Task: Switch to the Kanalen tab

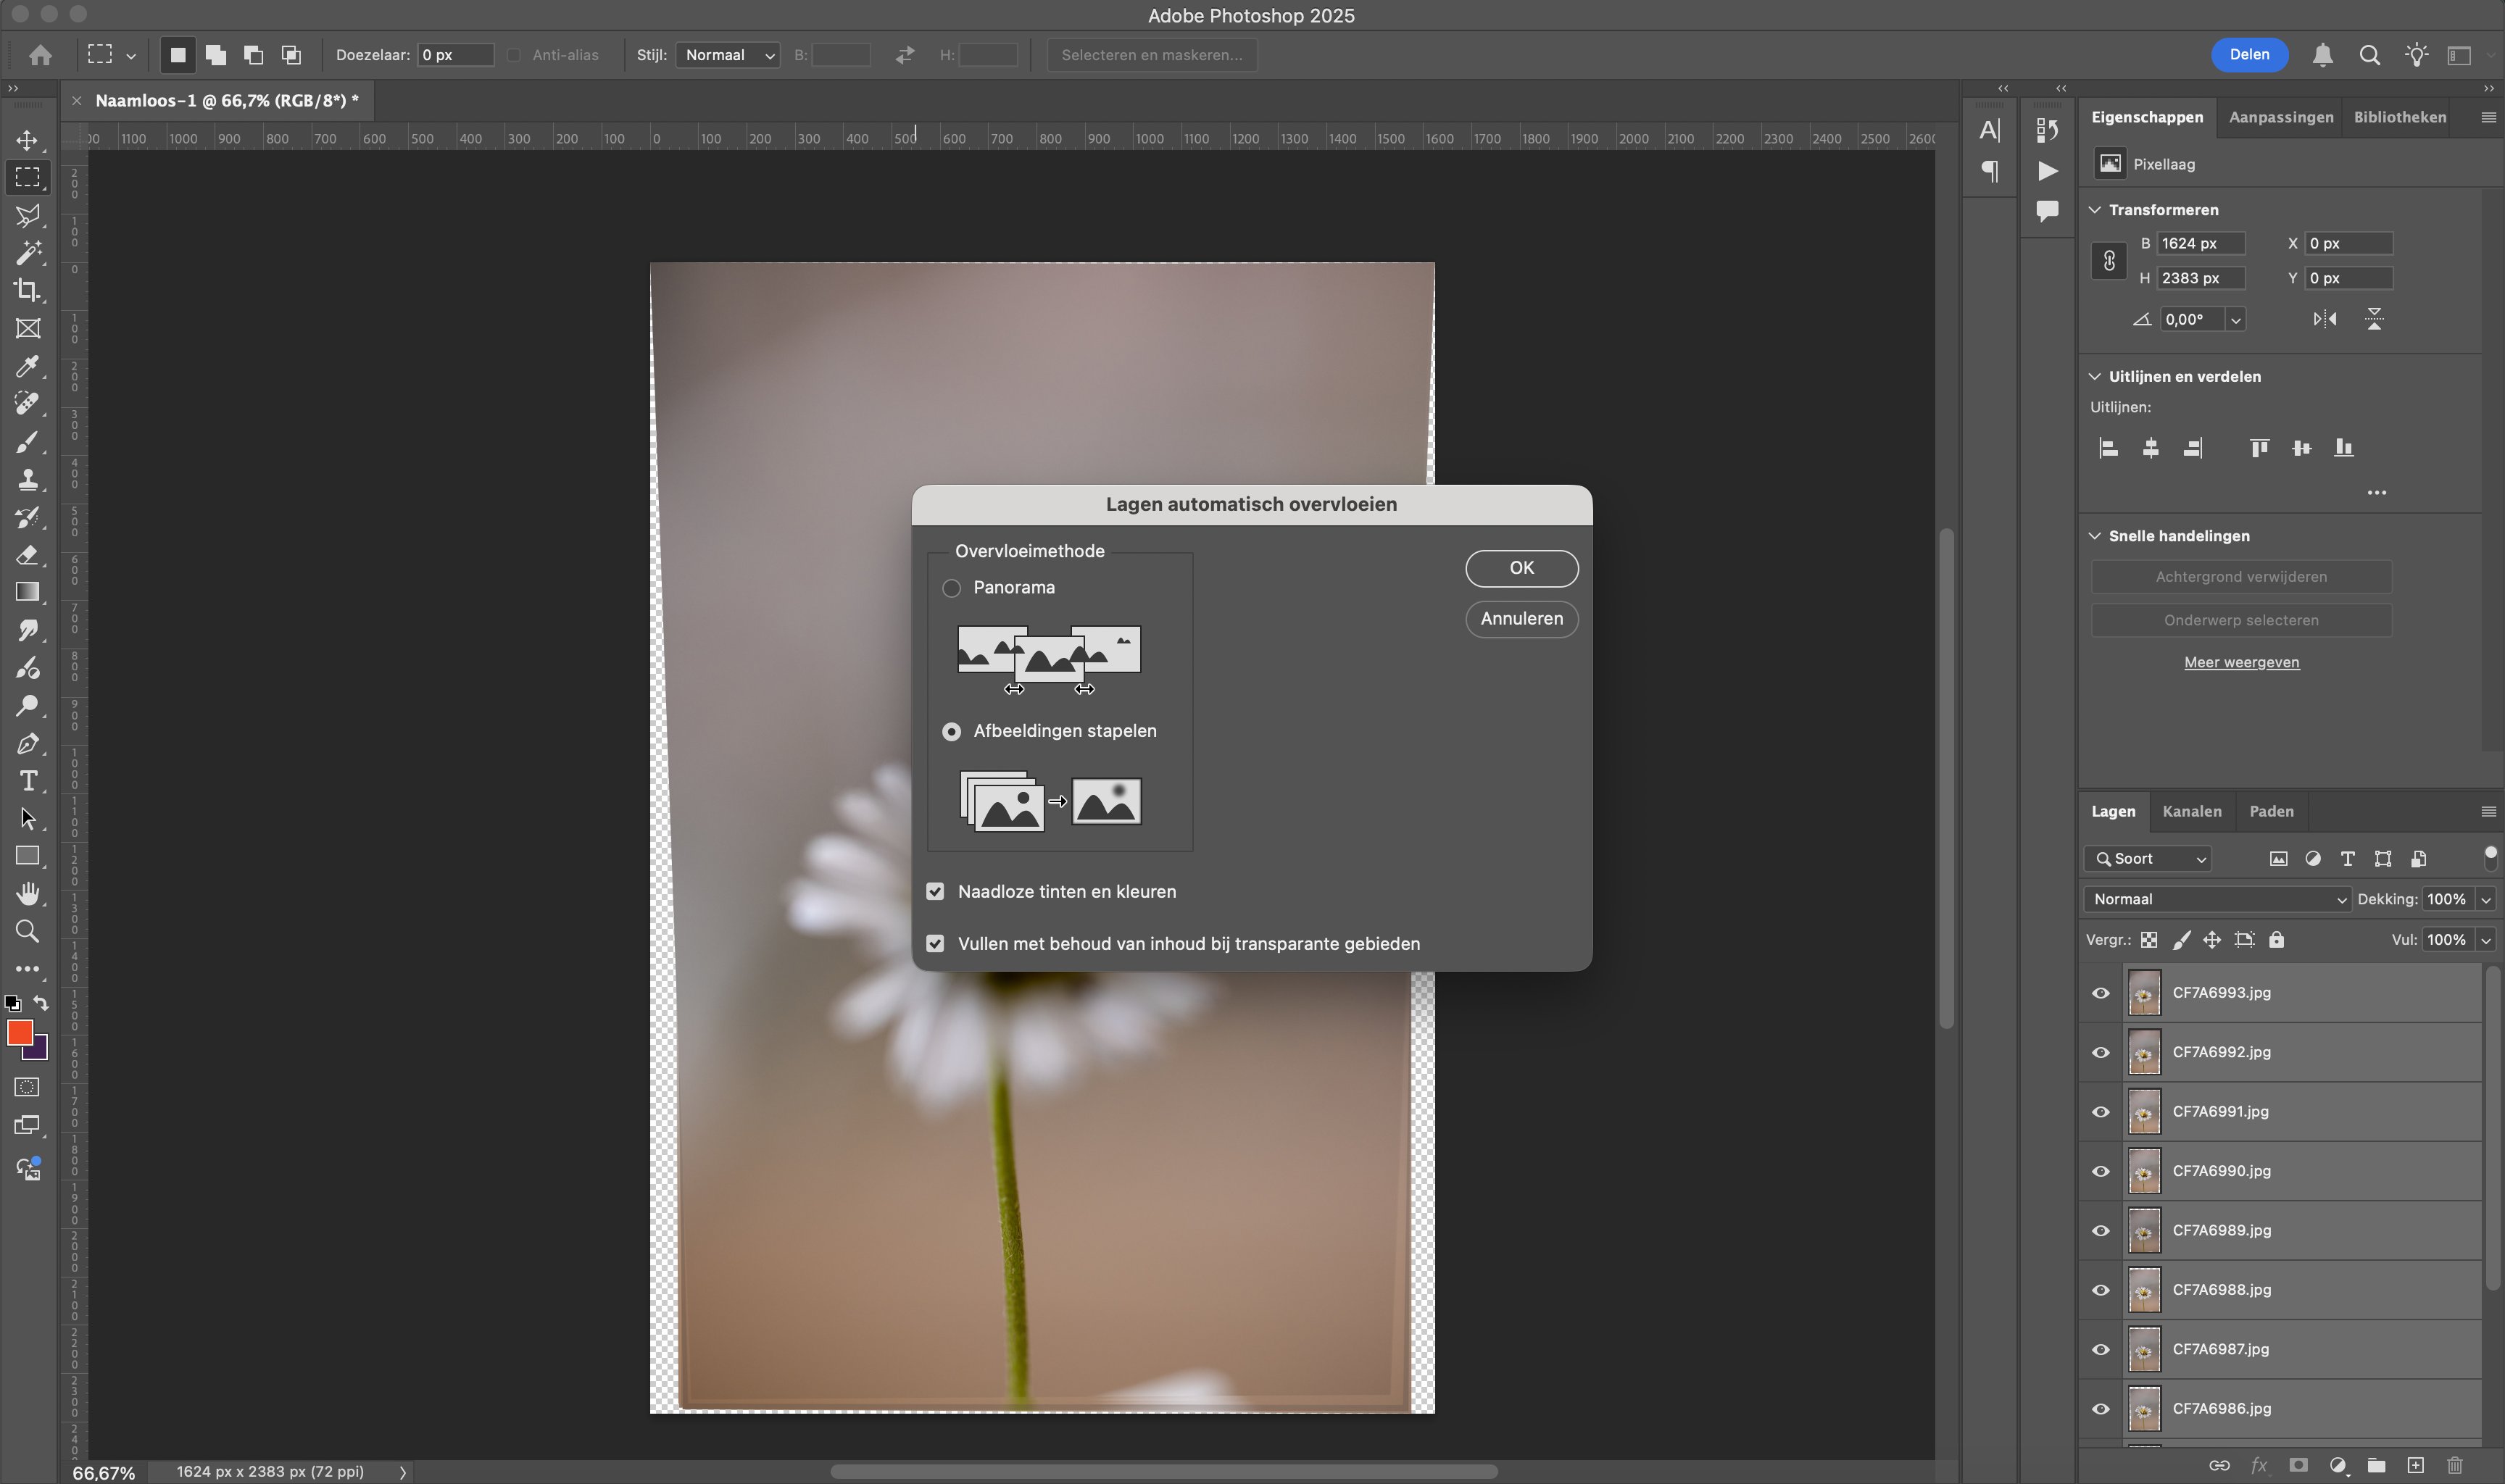Action: (x=2191, y=811)
